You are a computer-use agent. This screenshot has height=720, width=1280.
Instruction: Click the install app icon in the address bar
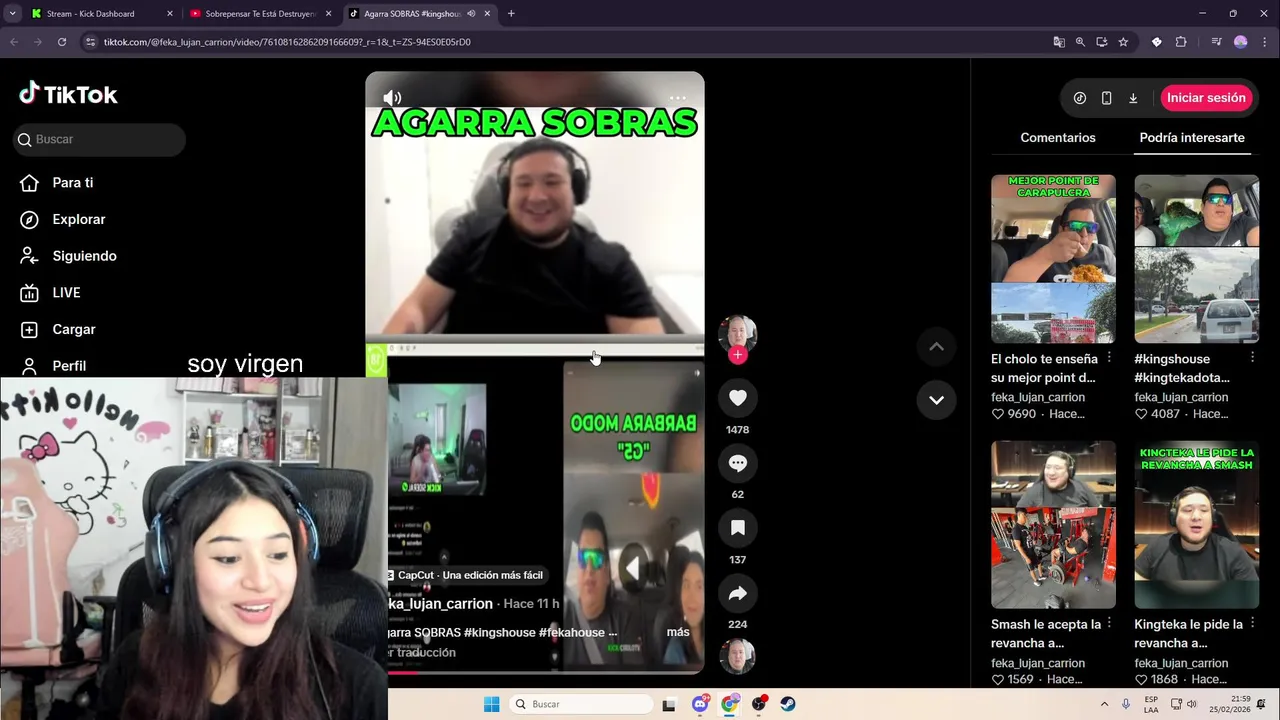(x=1102, y=42)
